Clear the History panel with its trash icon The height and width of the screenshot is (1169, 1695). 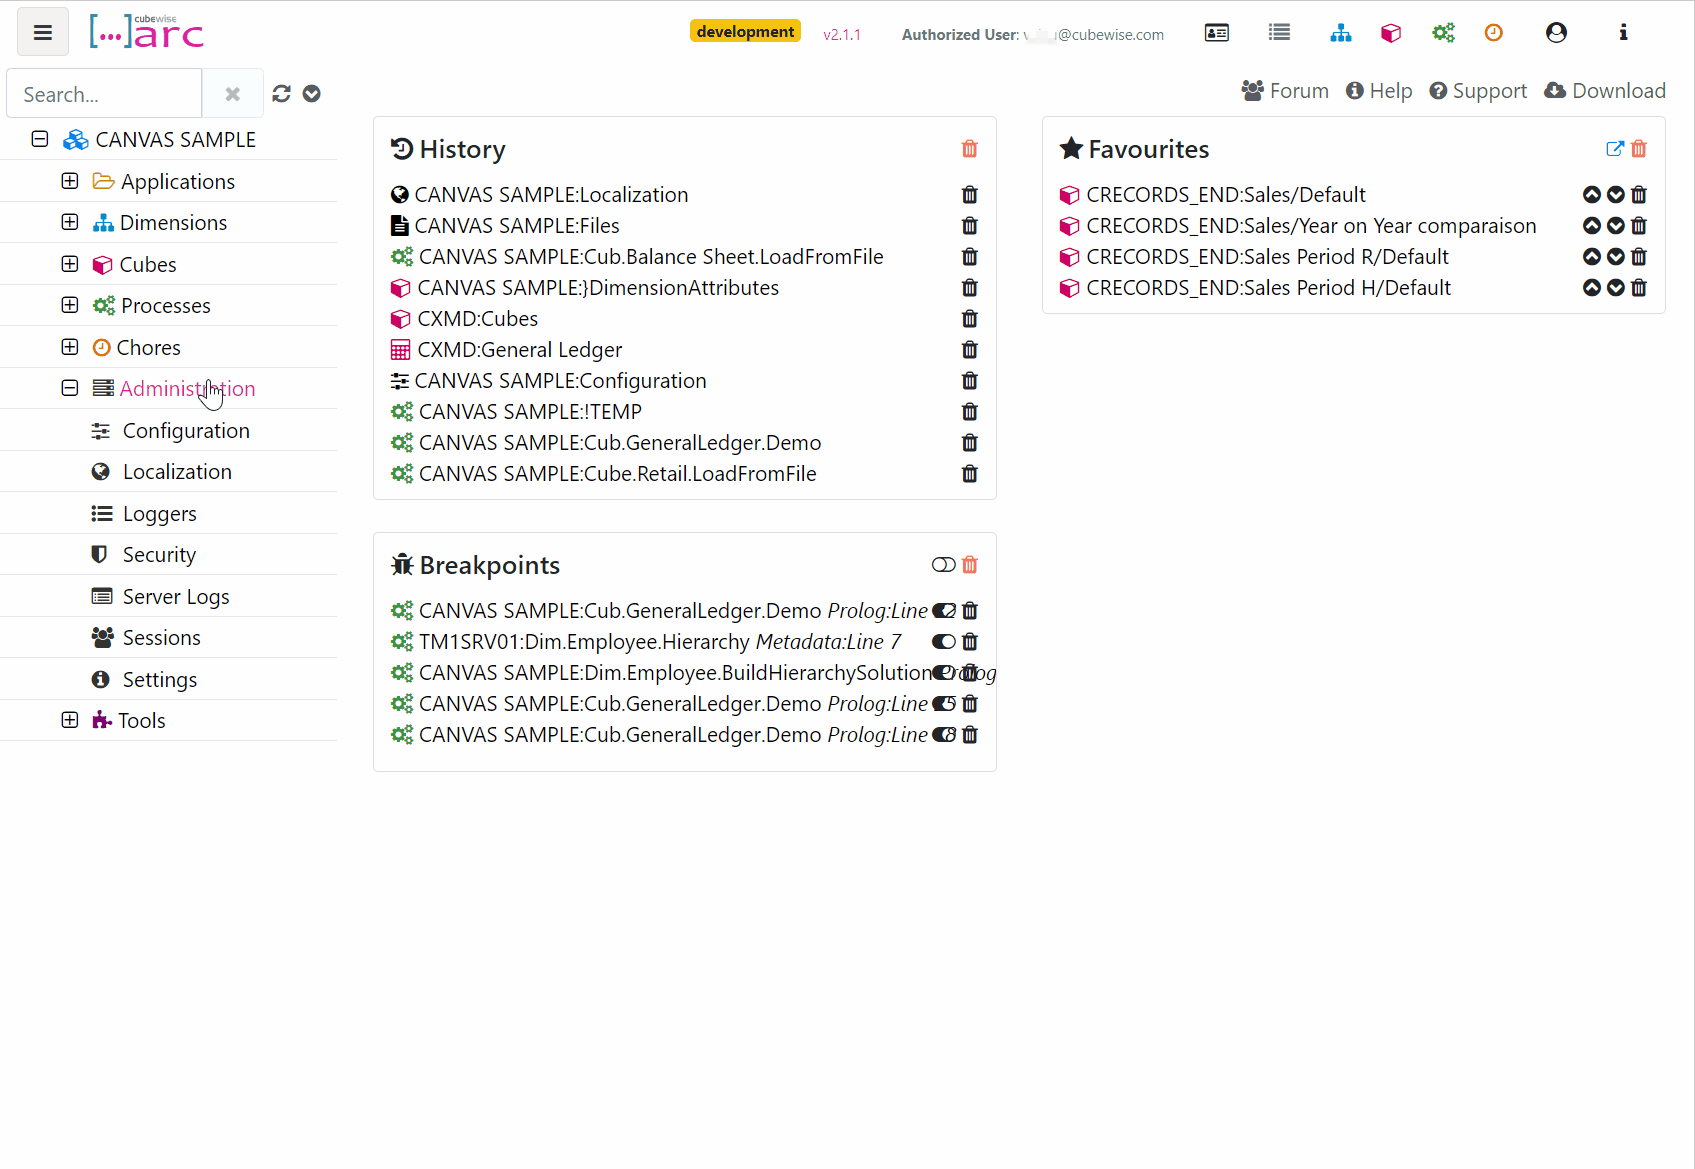tap(969, 148)
